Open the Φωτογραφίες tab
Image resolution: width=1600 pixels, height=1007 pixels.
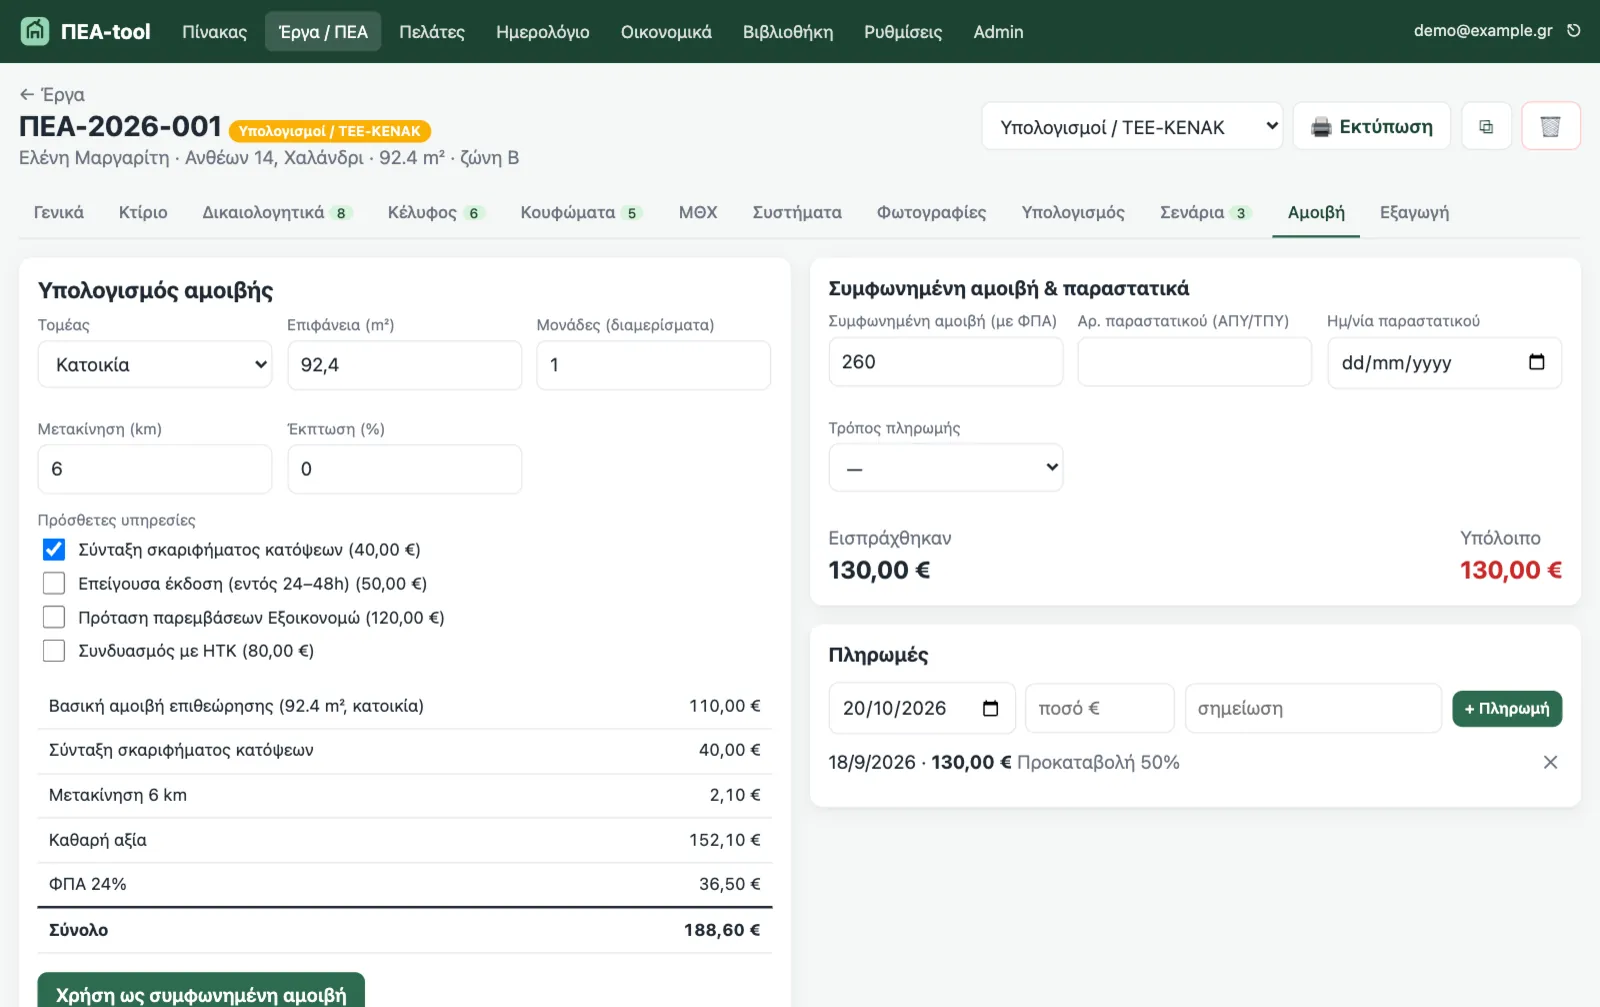point(931,212)
